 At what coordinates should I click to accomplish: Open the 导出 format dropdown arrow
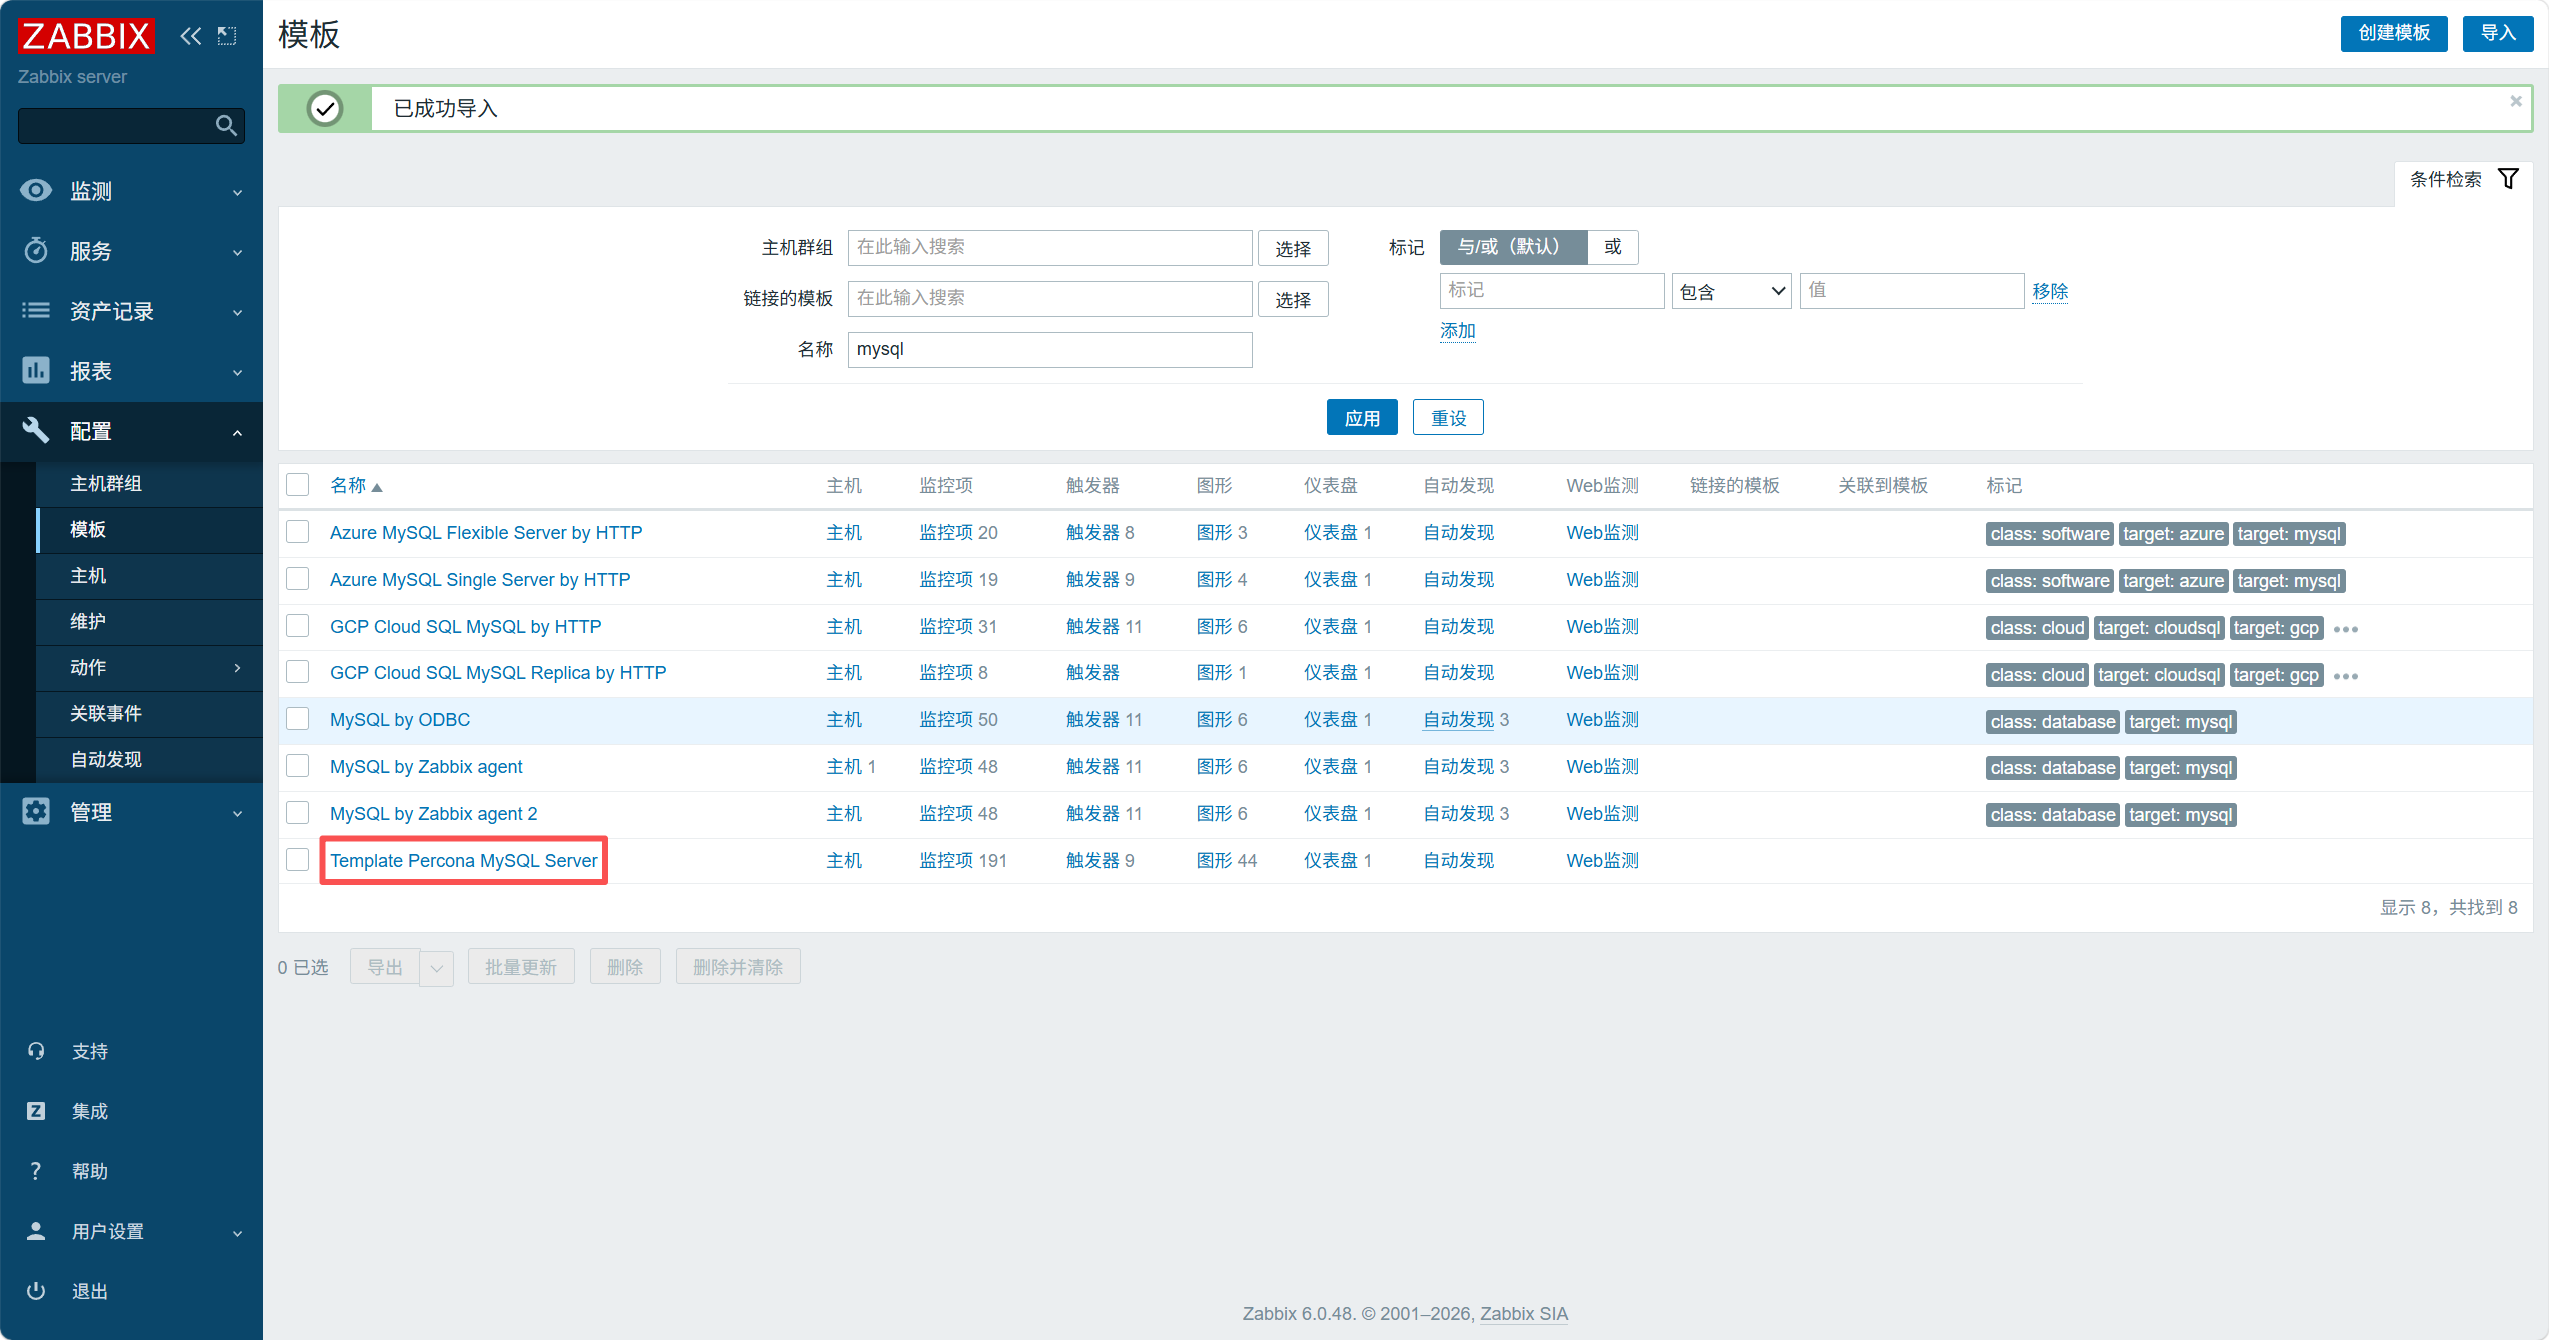click(x=436, y=968)
